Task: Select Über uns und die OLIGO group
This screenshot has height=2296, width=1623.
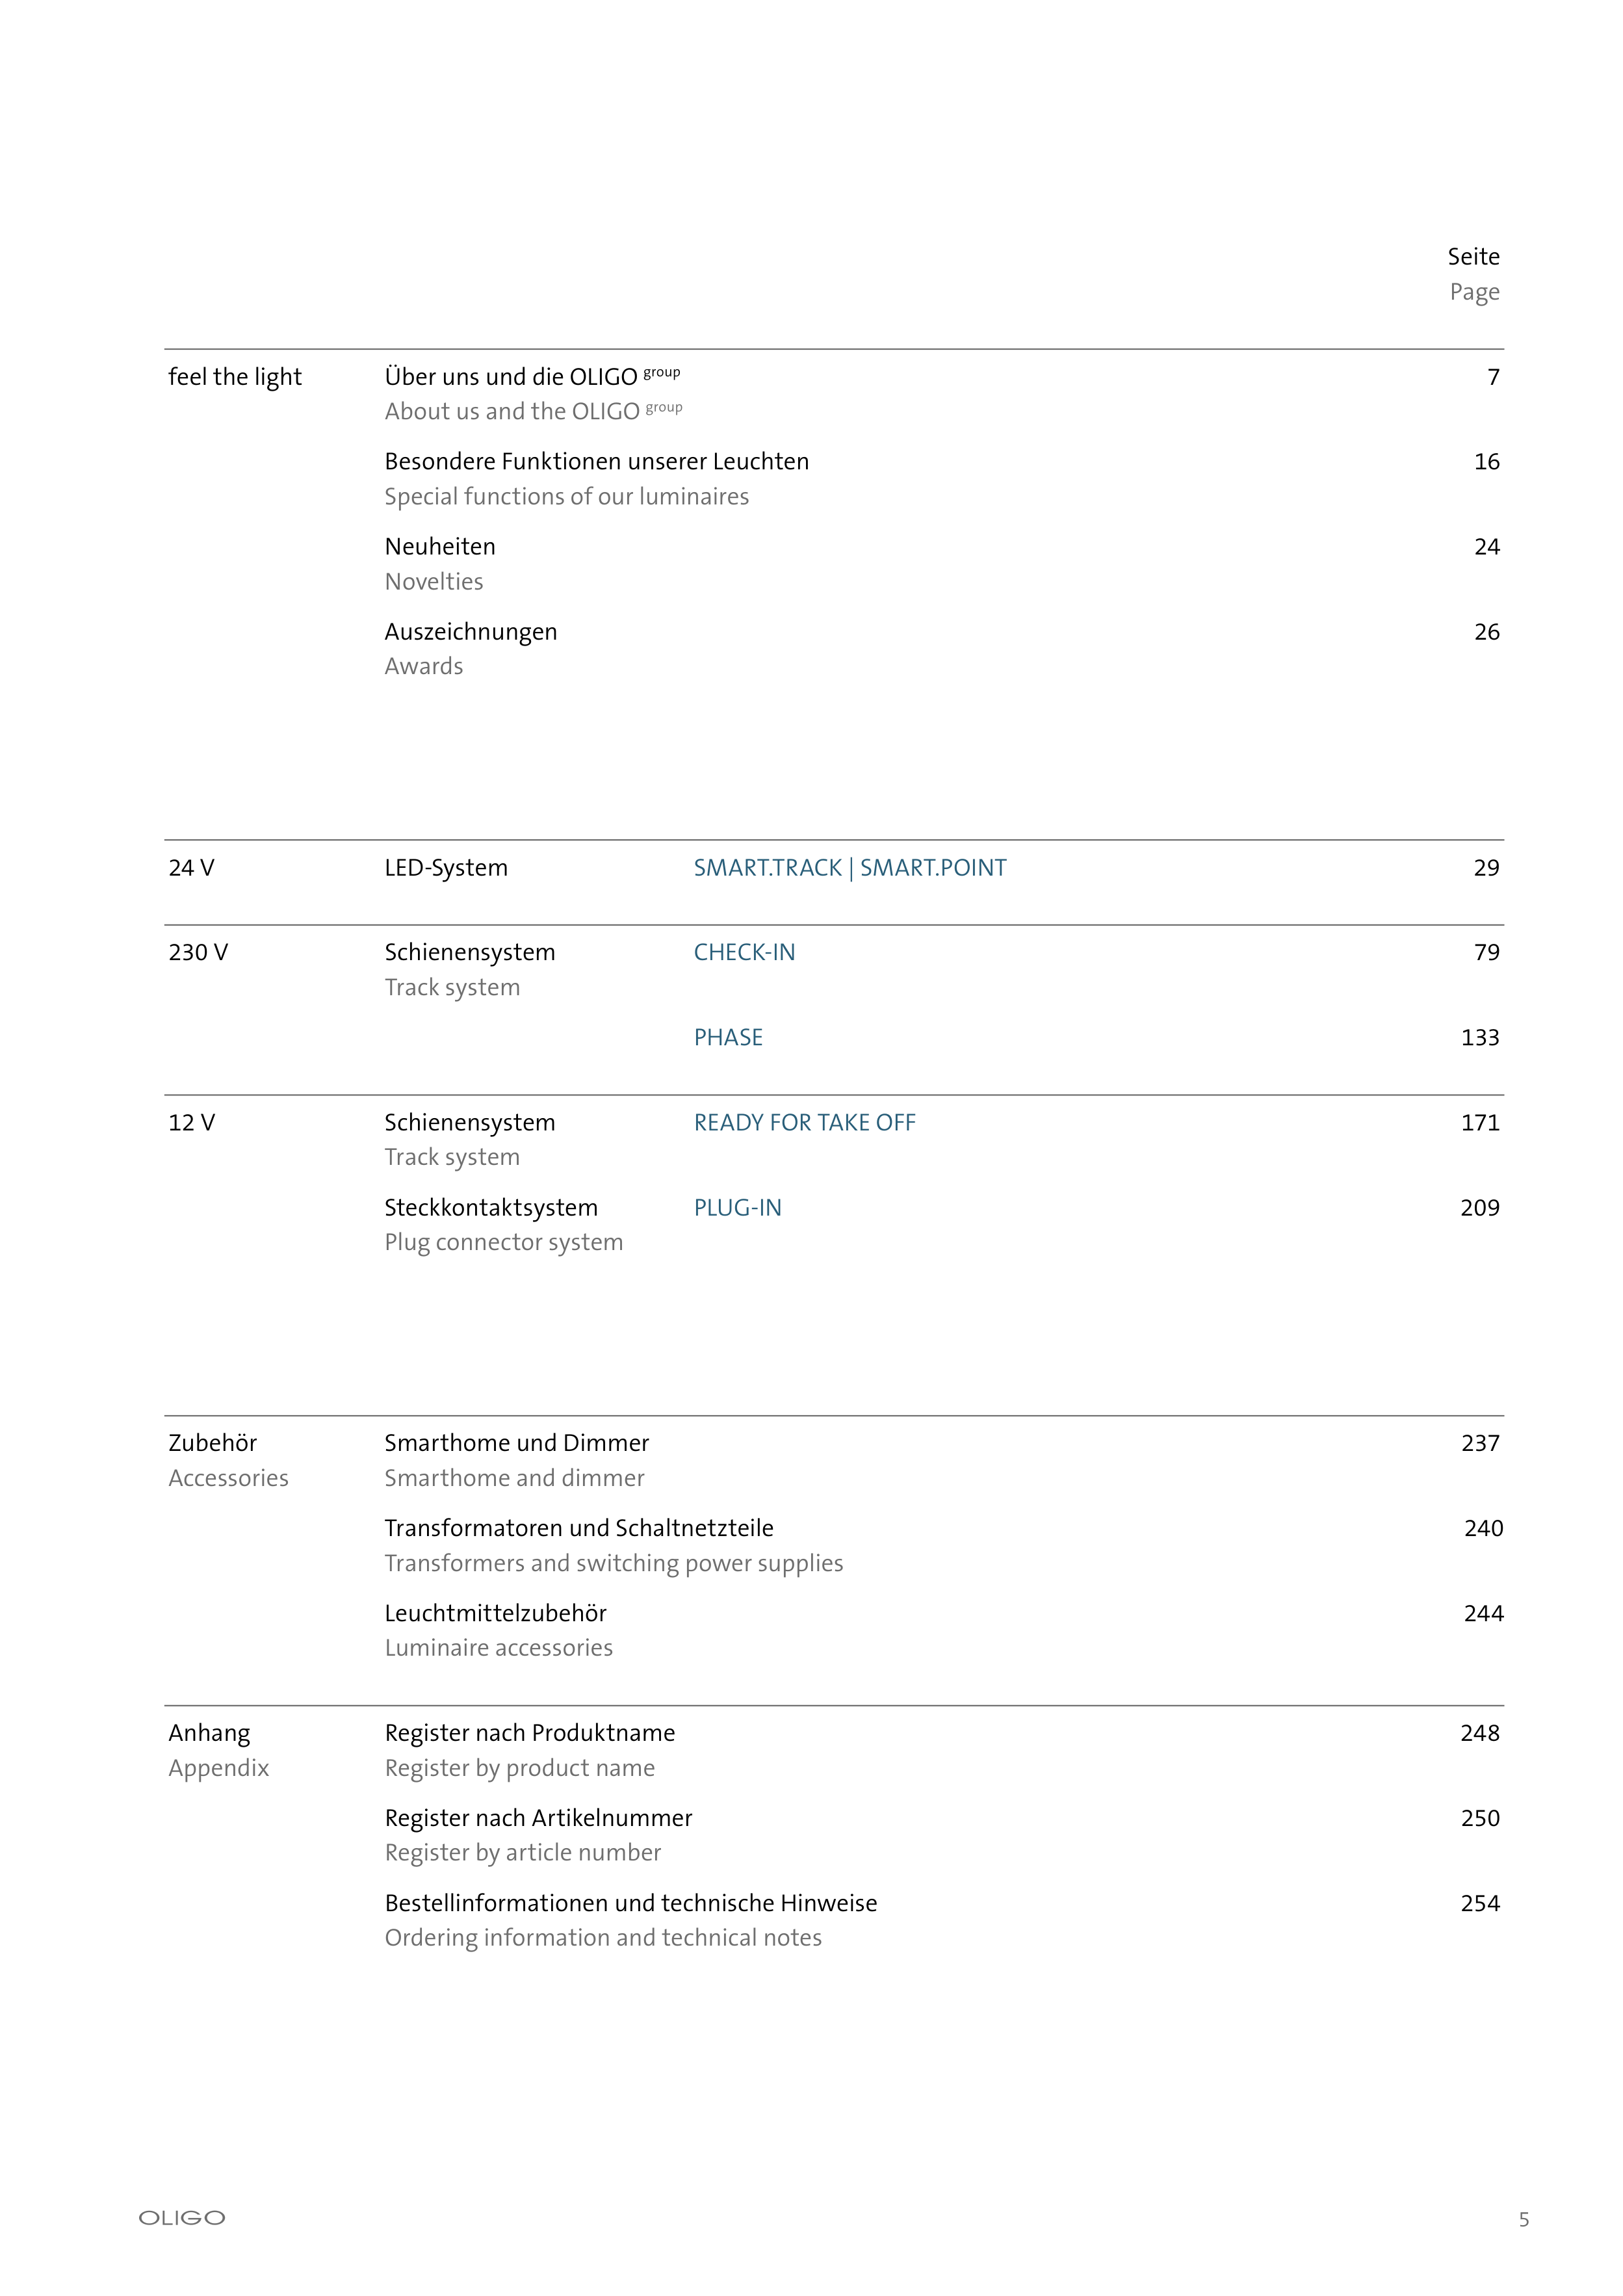Action: pos(531,377)
